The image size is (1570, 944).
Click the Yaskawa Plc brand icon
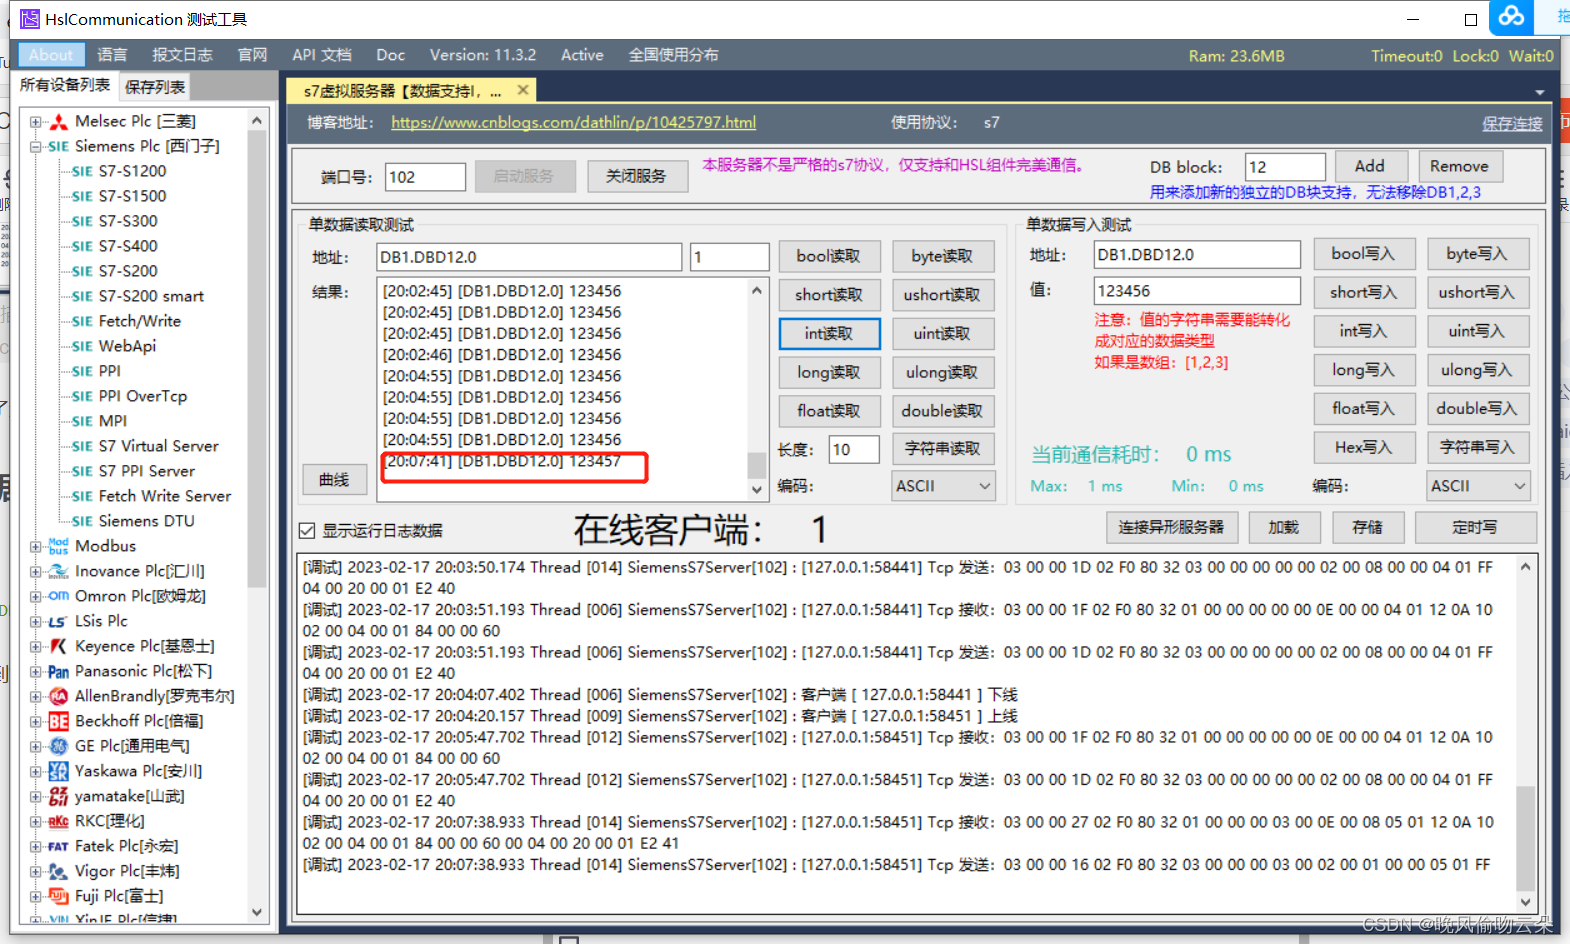tap(59, 771)
